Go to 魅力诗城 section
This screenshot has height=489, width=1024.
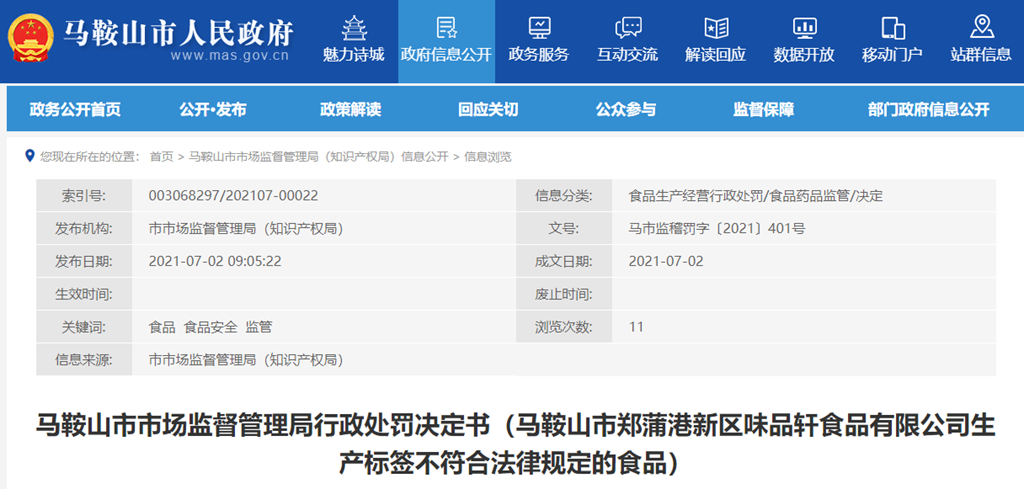point(353,55)
